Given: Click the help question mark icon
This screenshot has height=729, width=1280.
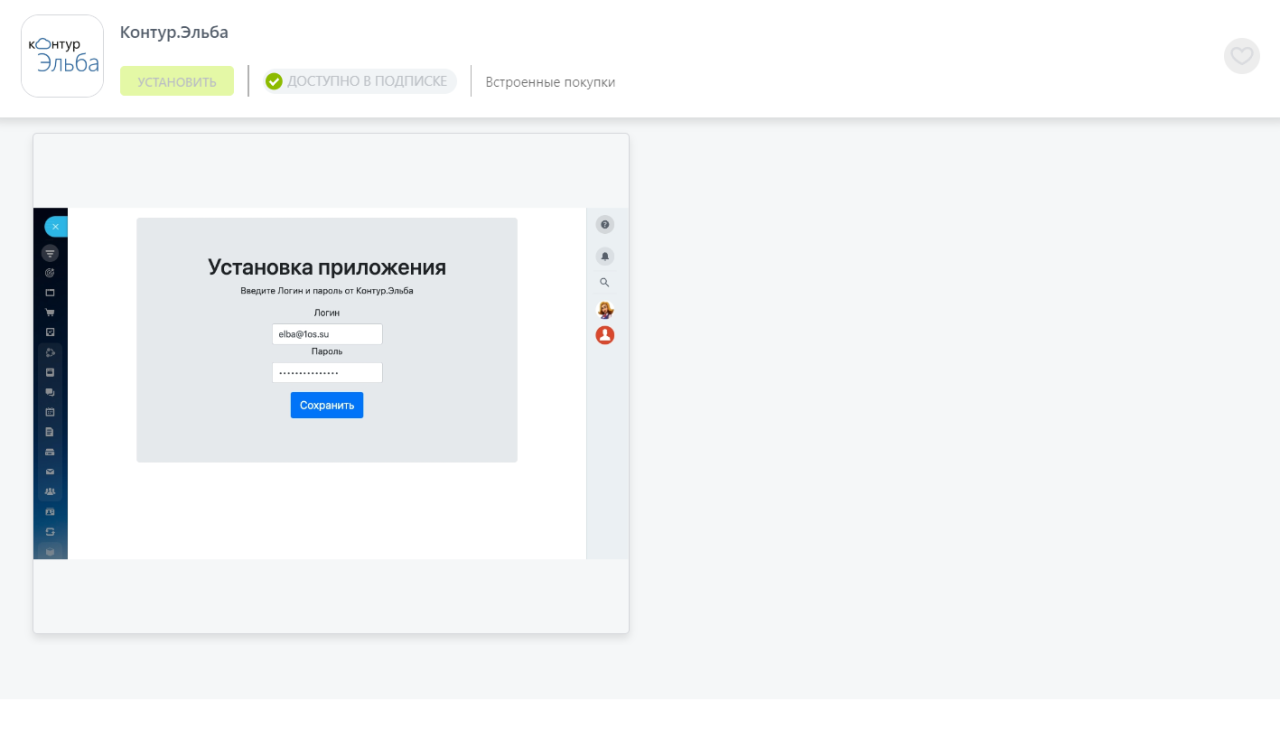Looking at the screenshot, I should [x=605, y=225].
